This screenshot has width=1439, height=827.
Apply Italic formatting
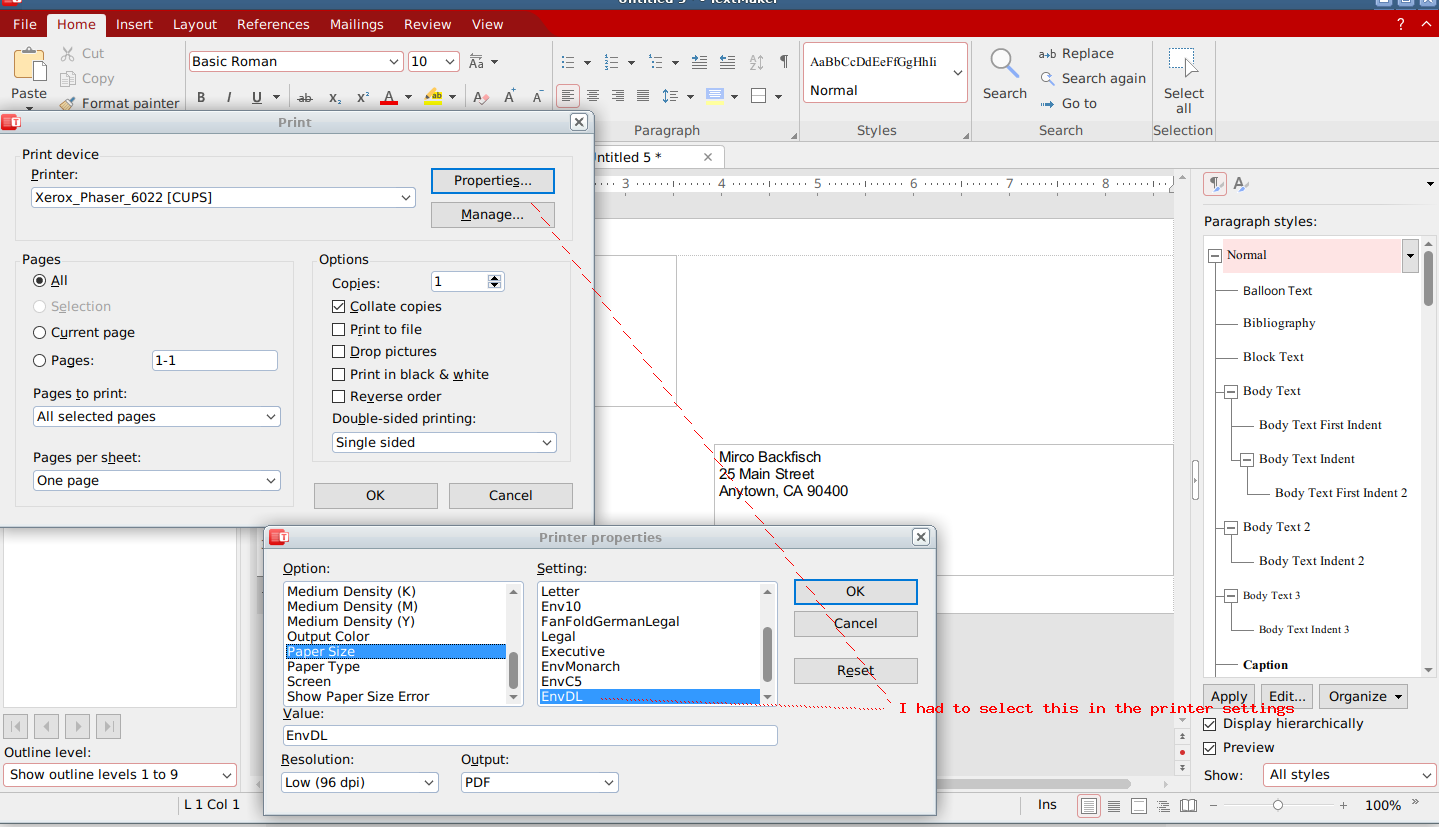(229, 97)
